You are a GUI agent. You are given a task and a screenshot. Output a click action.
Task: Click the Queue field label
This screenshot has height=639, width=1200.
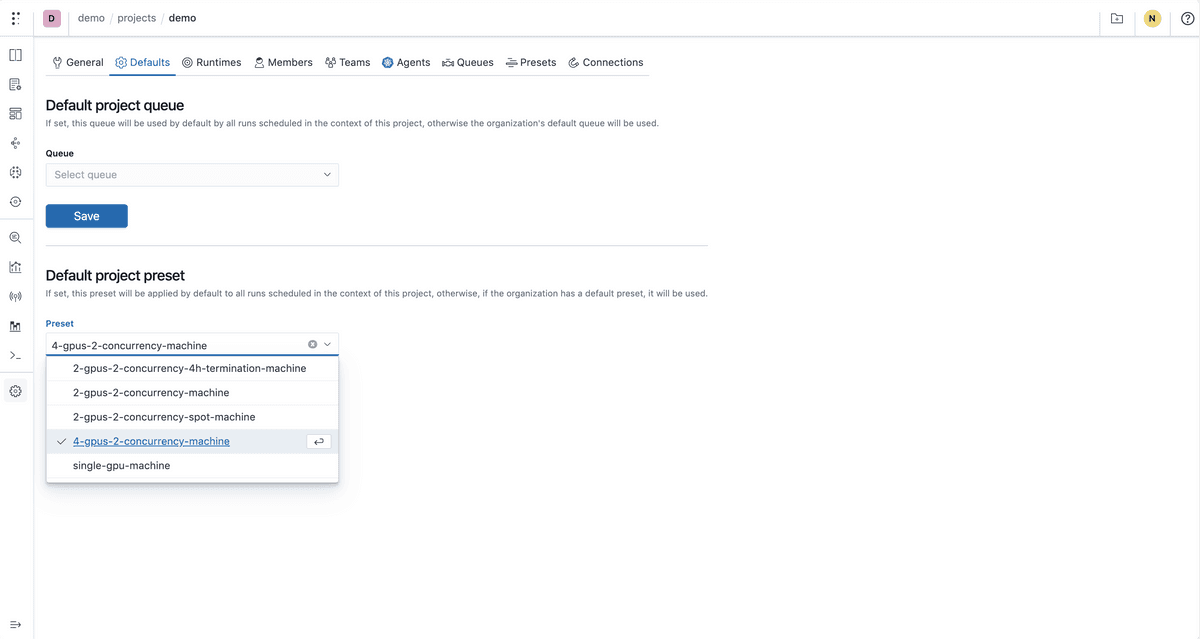60,154
